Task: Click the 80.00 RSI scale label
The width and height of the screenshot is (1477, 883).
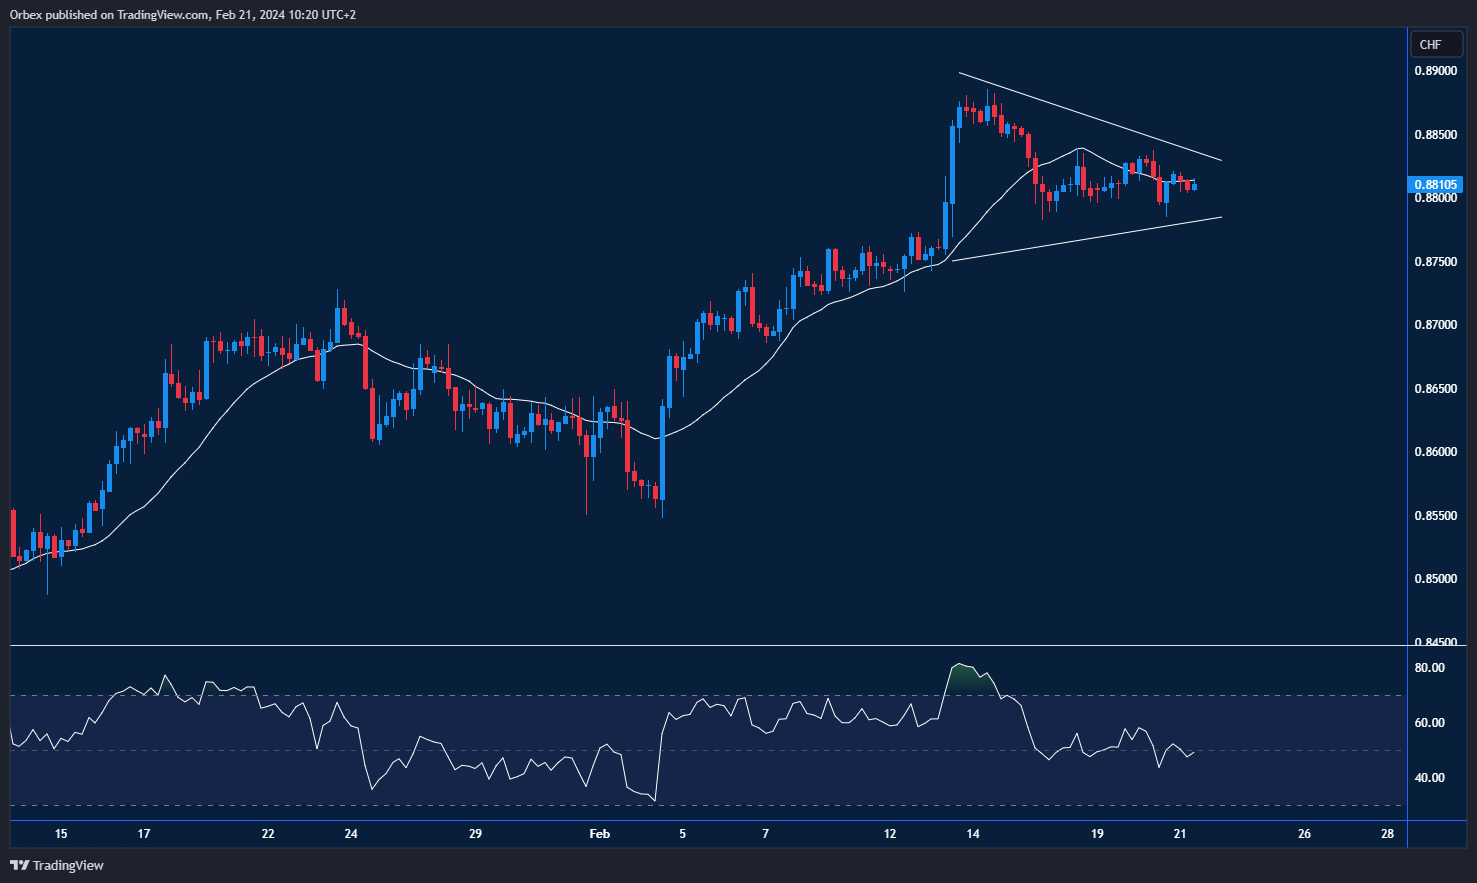Action: (x=1429, y=668)
